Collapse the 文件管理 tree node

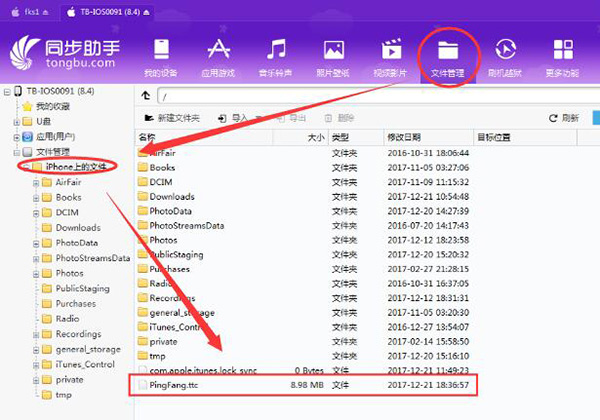[16, 153]
